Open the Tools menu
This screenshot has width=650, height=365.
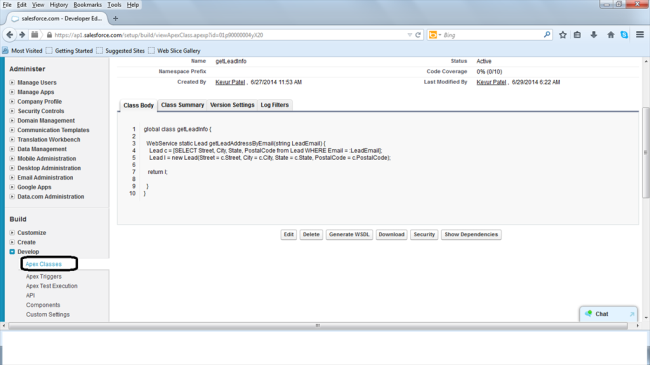pyautogui.click(x=114, y=5)
